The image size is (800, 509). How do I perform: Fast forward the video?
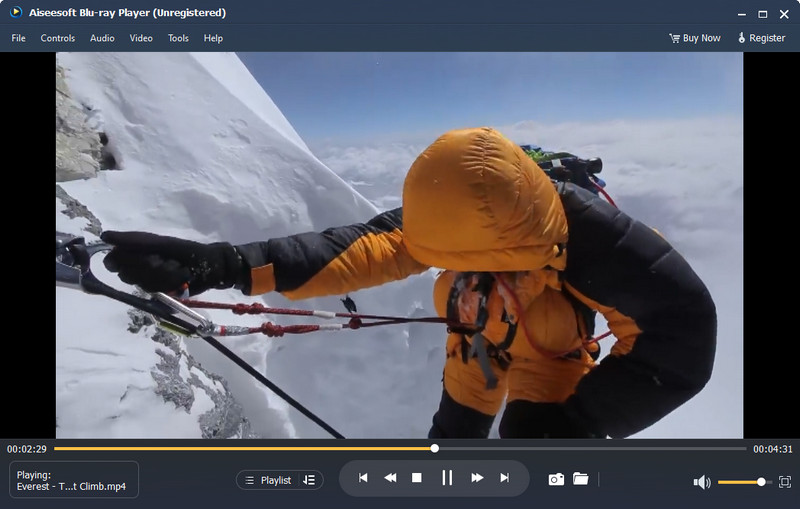[x=477, y=478]
